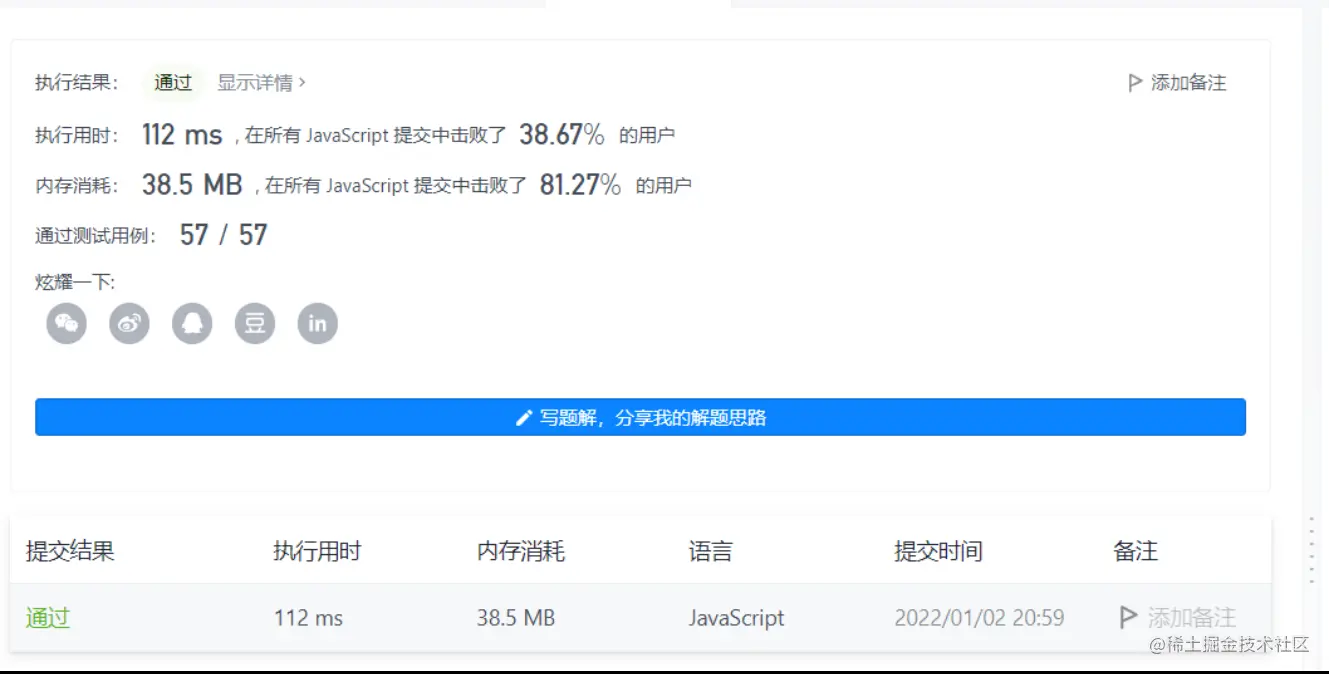Expand 显示详情 details chevron
Screen dimensions: 1329x674
[302, 83]
